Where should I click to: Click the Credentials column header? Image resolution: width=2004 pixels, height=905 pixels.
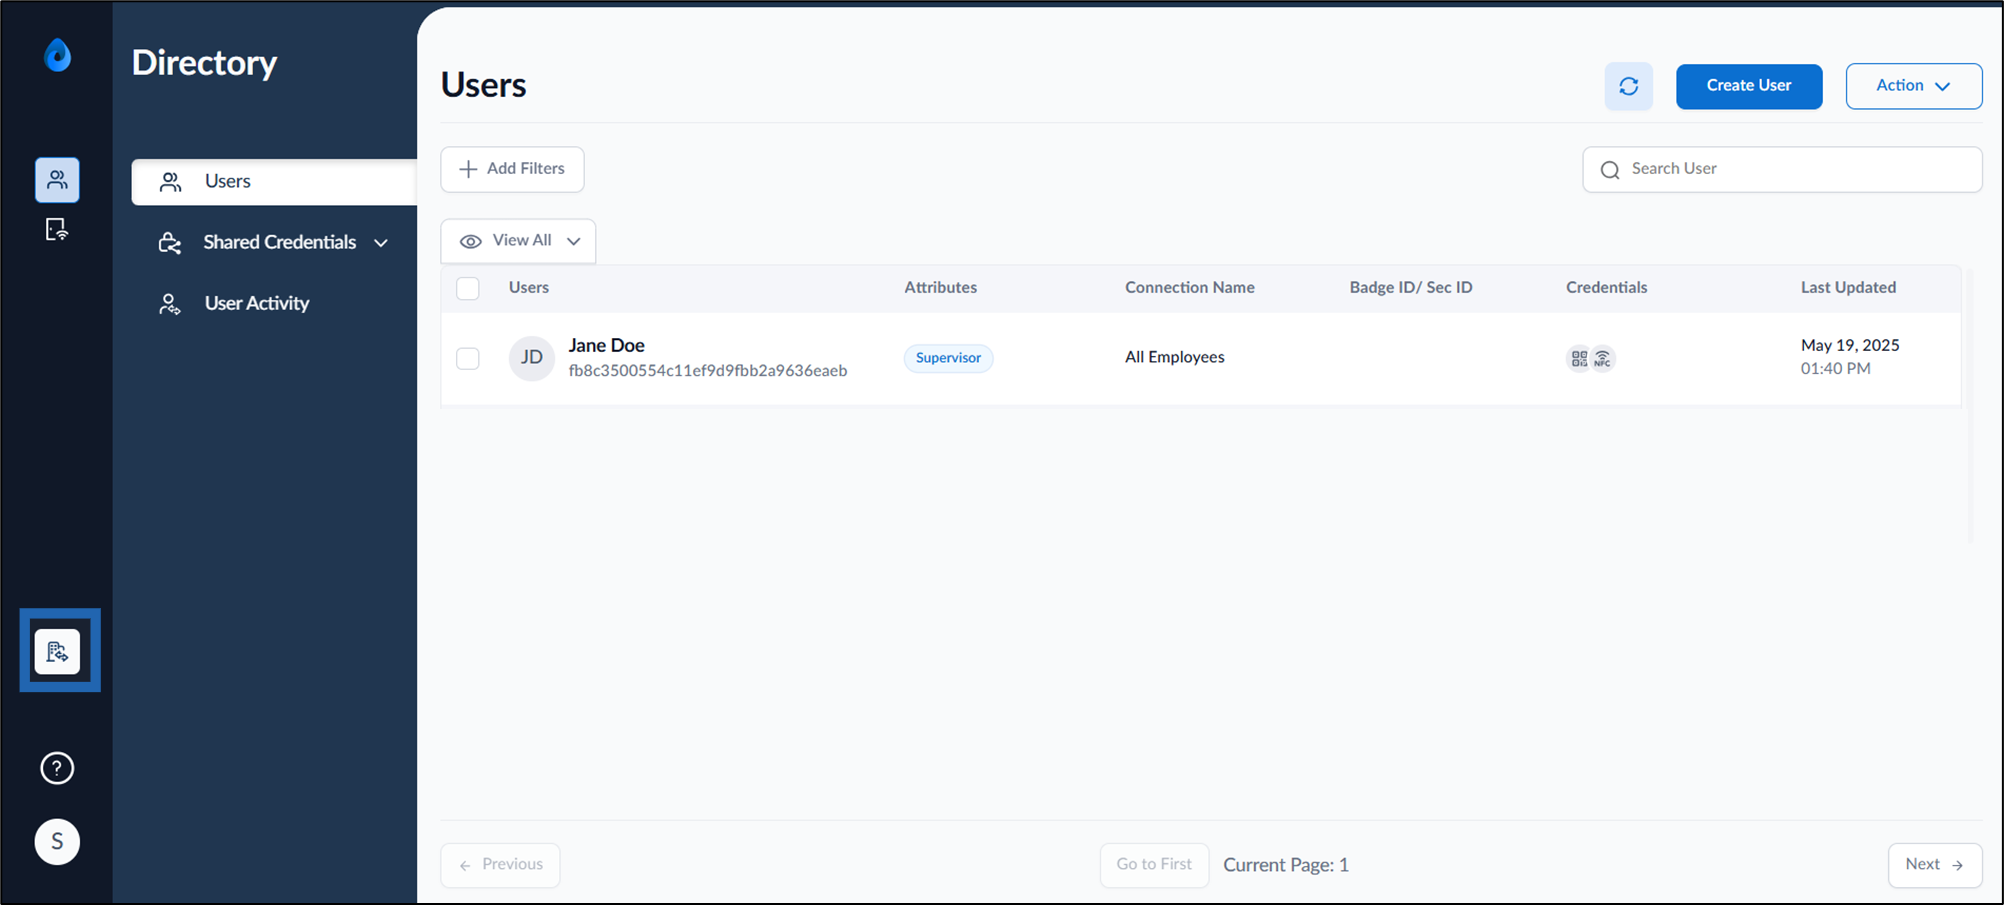(x=1607, y=288)
